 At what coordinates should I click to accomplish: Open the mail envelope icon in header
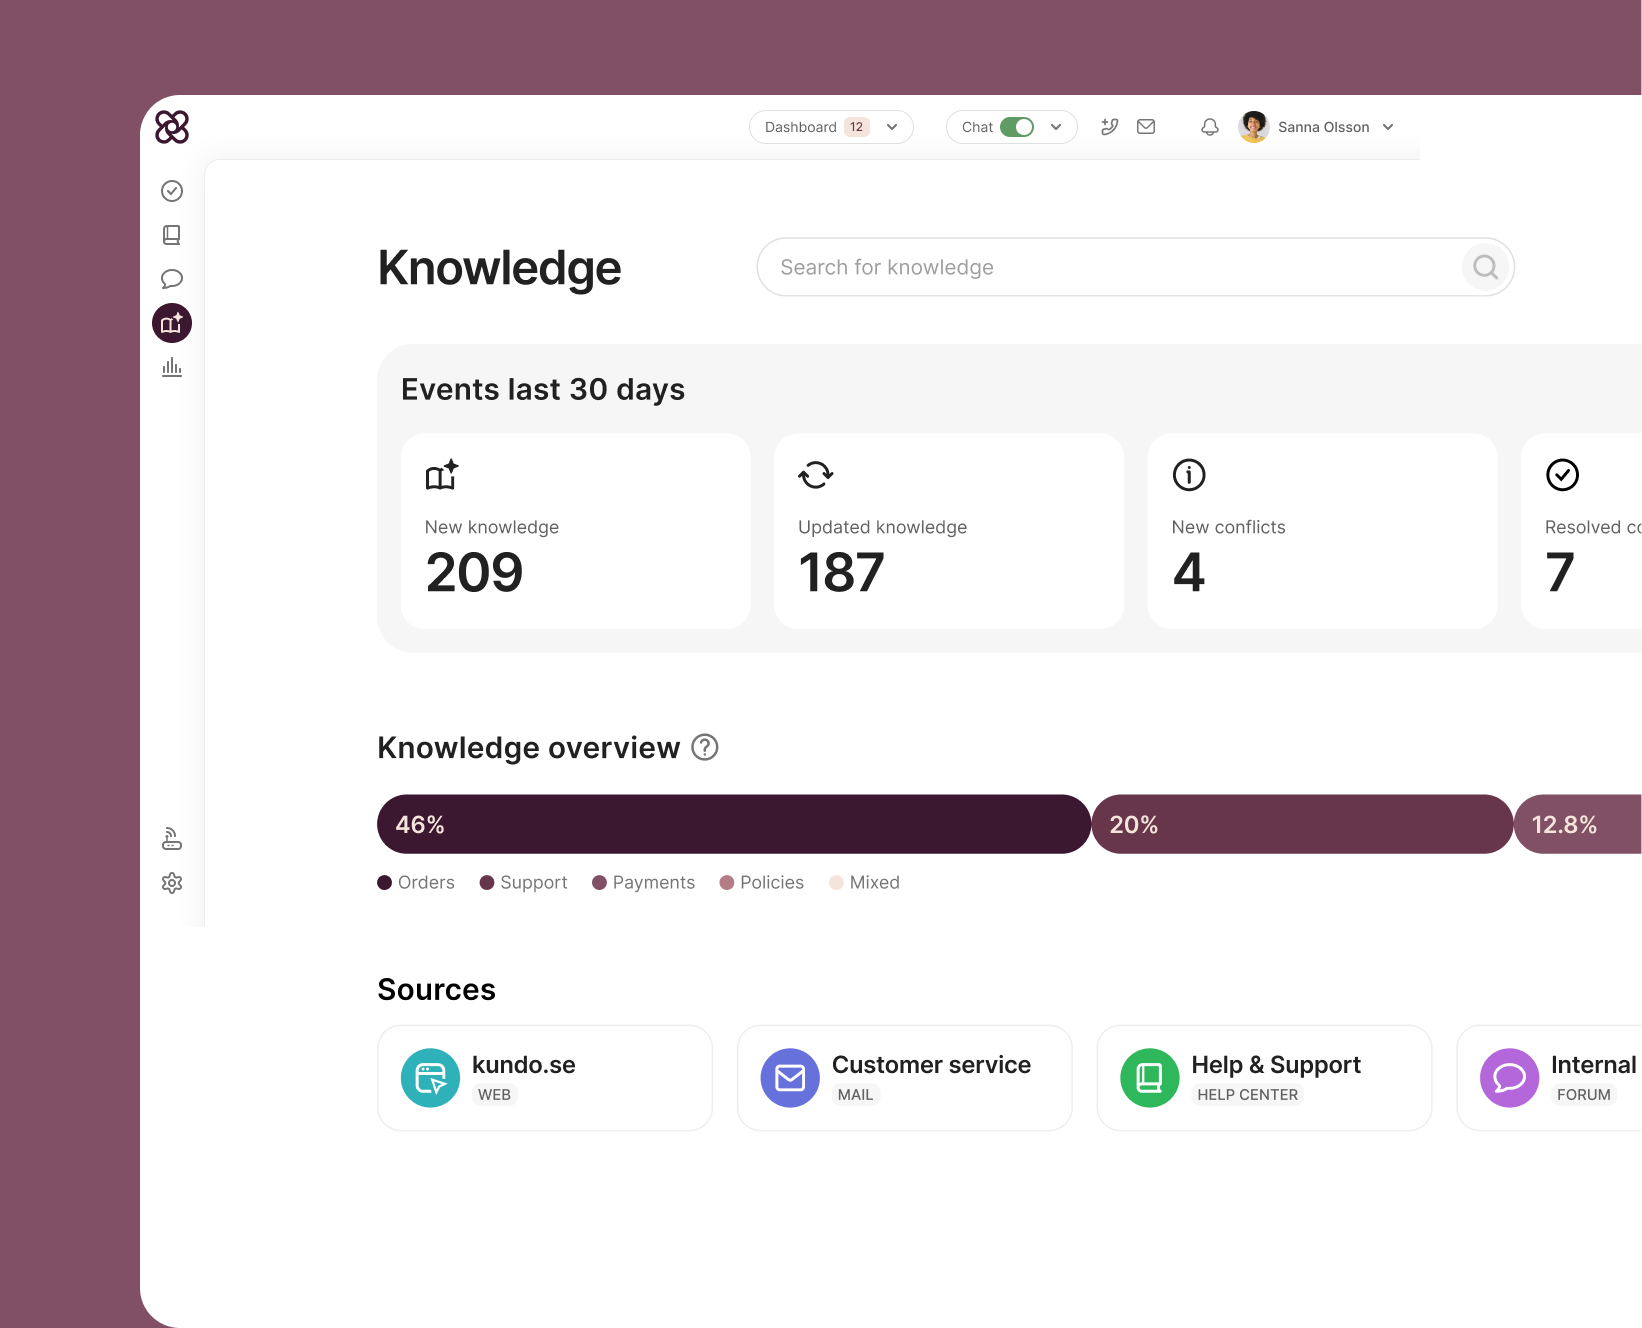(1146, 127)
